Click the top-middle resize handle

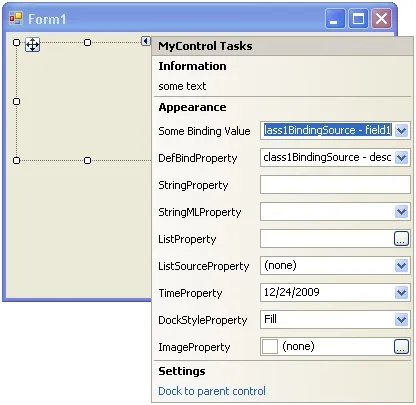pos(87,42)
